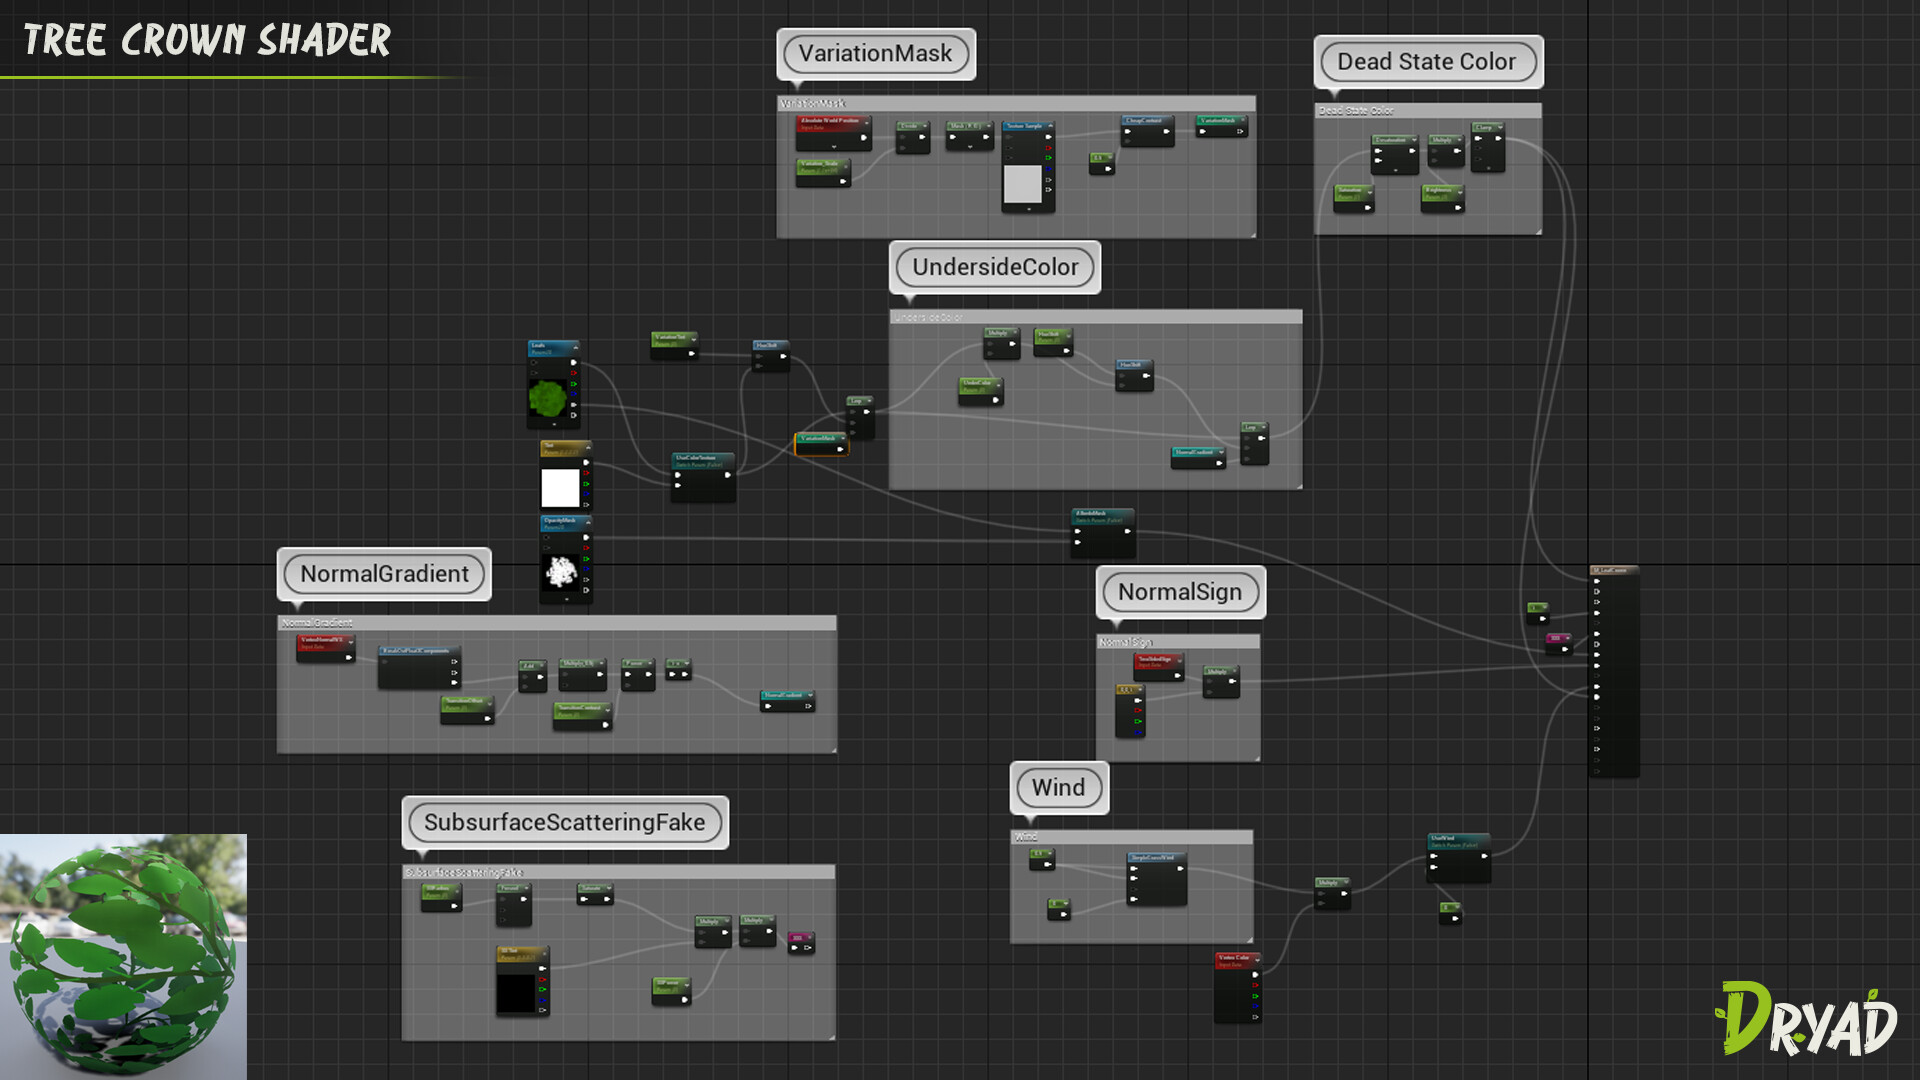Select the Absolute World Position node

pyautogui.click(x=832, y=122)
